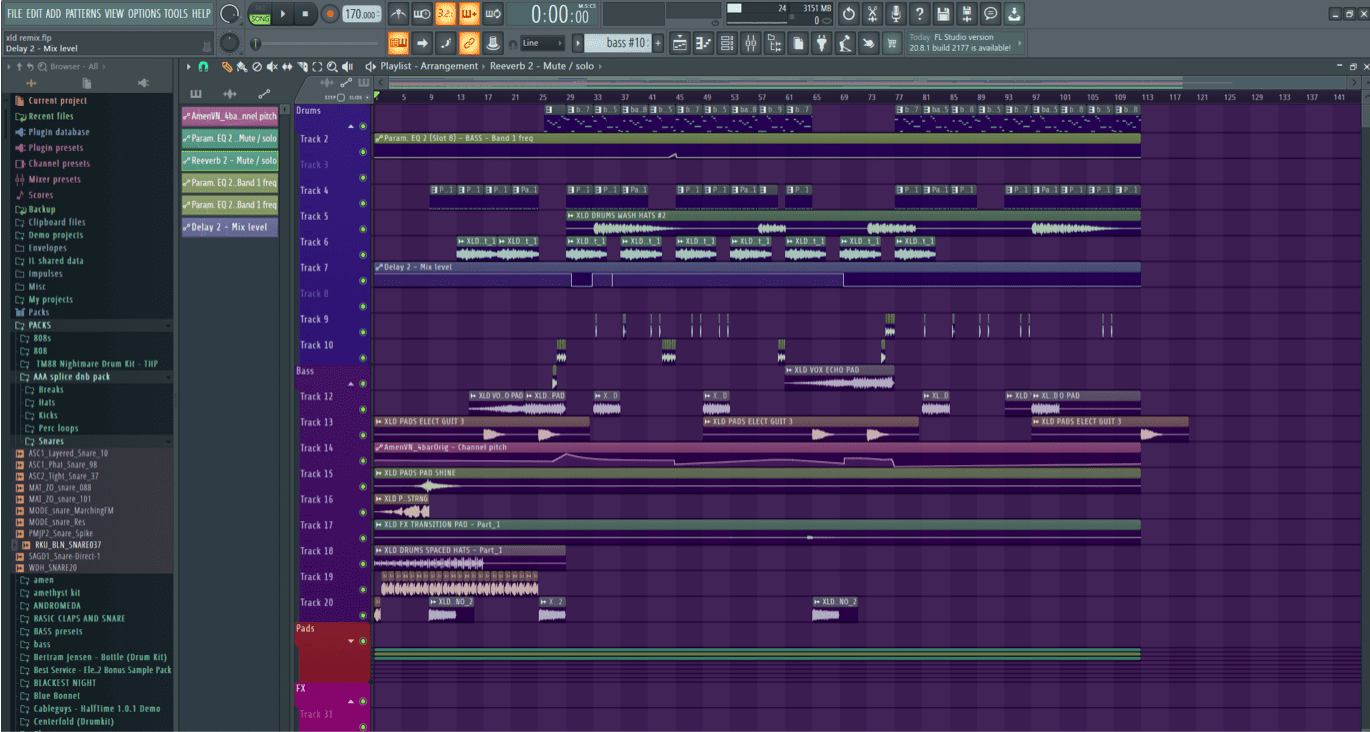The height and width of the screenshot is (732, 1370).
Task: Click the browser search magnifier icon
Action: point(42,67)
